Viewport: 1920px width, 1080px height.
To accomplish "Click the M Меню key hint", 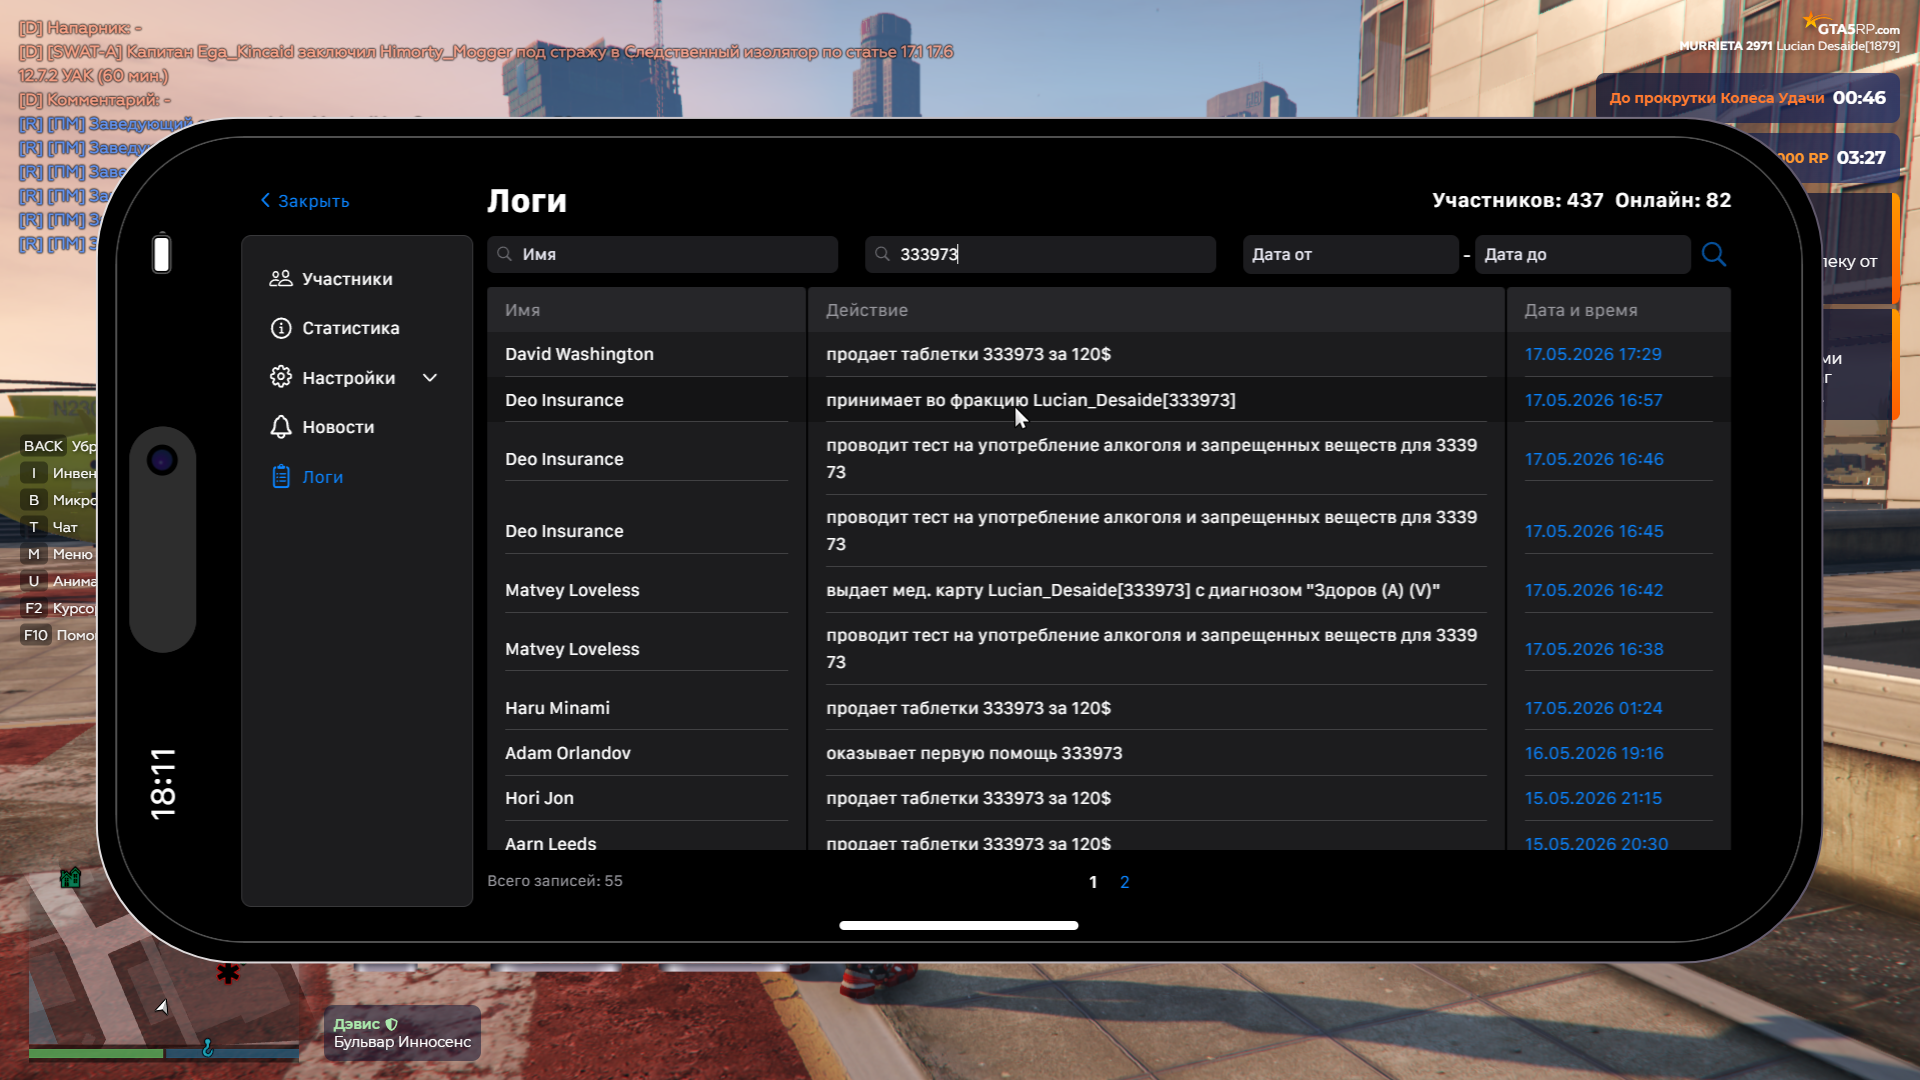I will click(58, 554).
